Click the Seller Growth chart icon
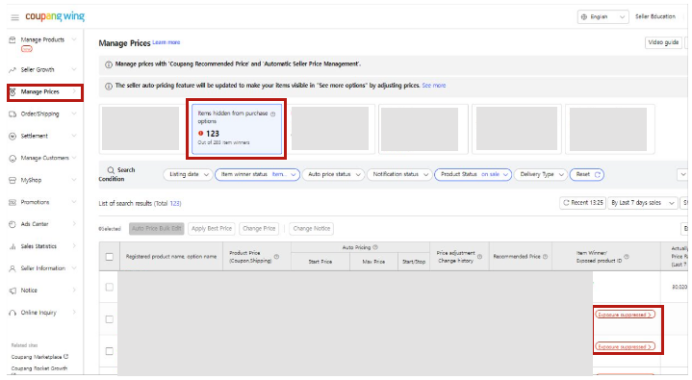Viewport: 692px width, 380px height. [12, 70]
